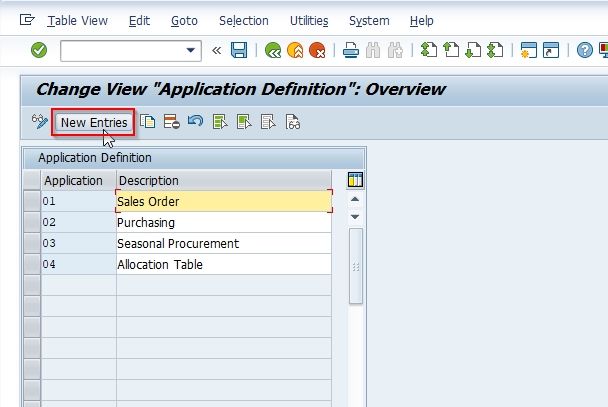Click the Print icon
The height and width of the screenshot is (407, 608).
click(x=351, y=50)
